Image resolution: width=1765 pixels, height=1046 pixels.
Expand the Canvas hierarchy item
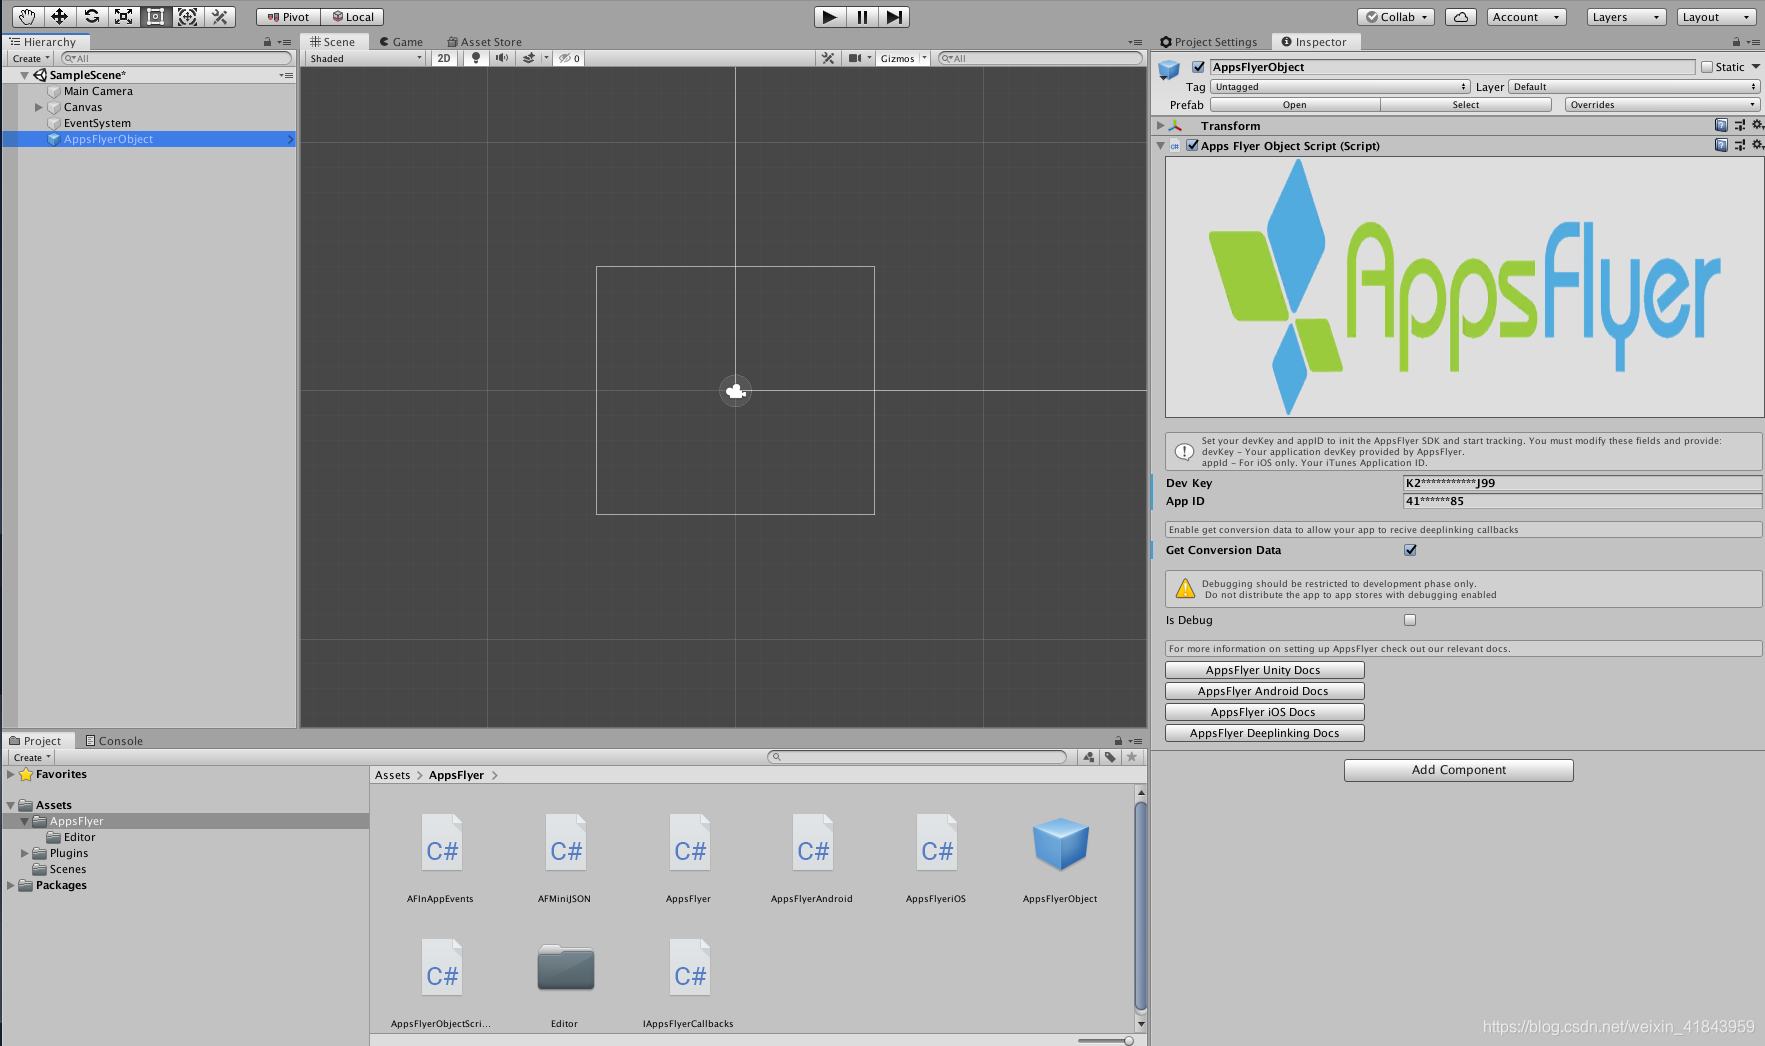click(38, 107)
